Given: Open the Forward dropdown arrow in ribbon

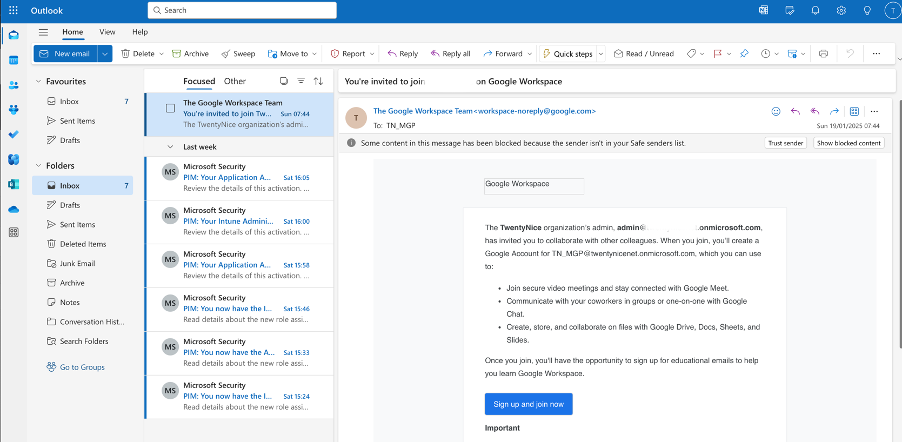Looking at the screenshot, I should [x=529, y=54].
